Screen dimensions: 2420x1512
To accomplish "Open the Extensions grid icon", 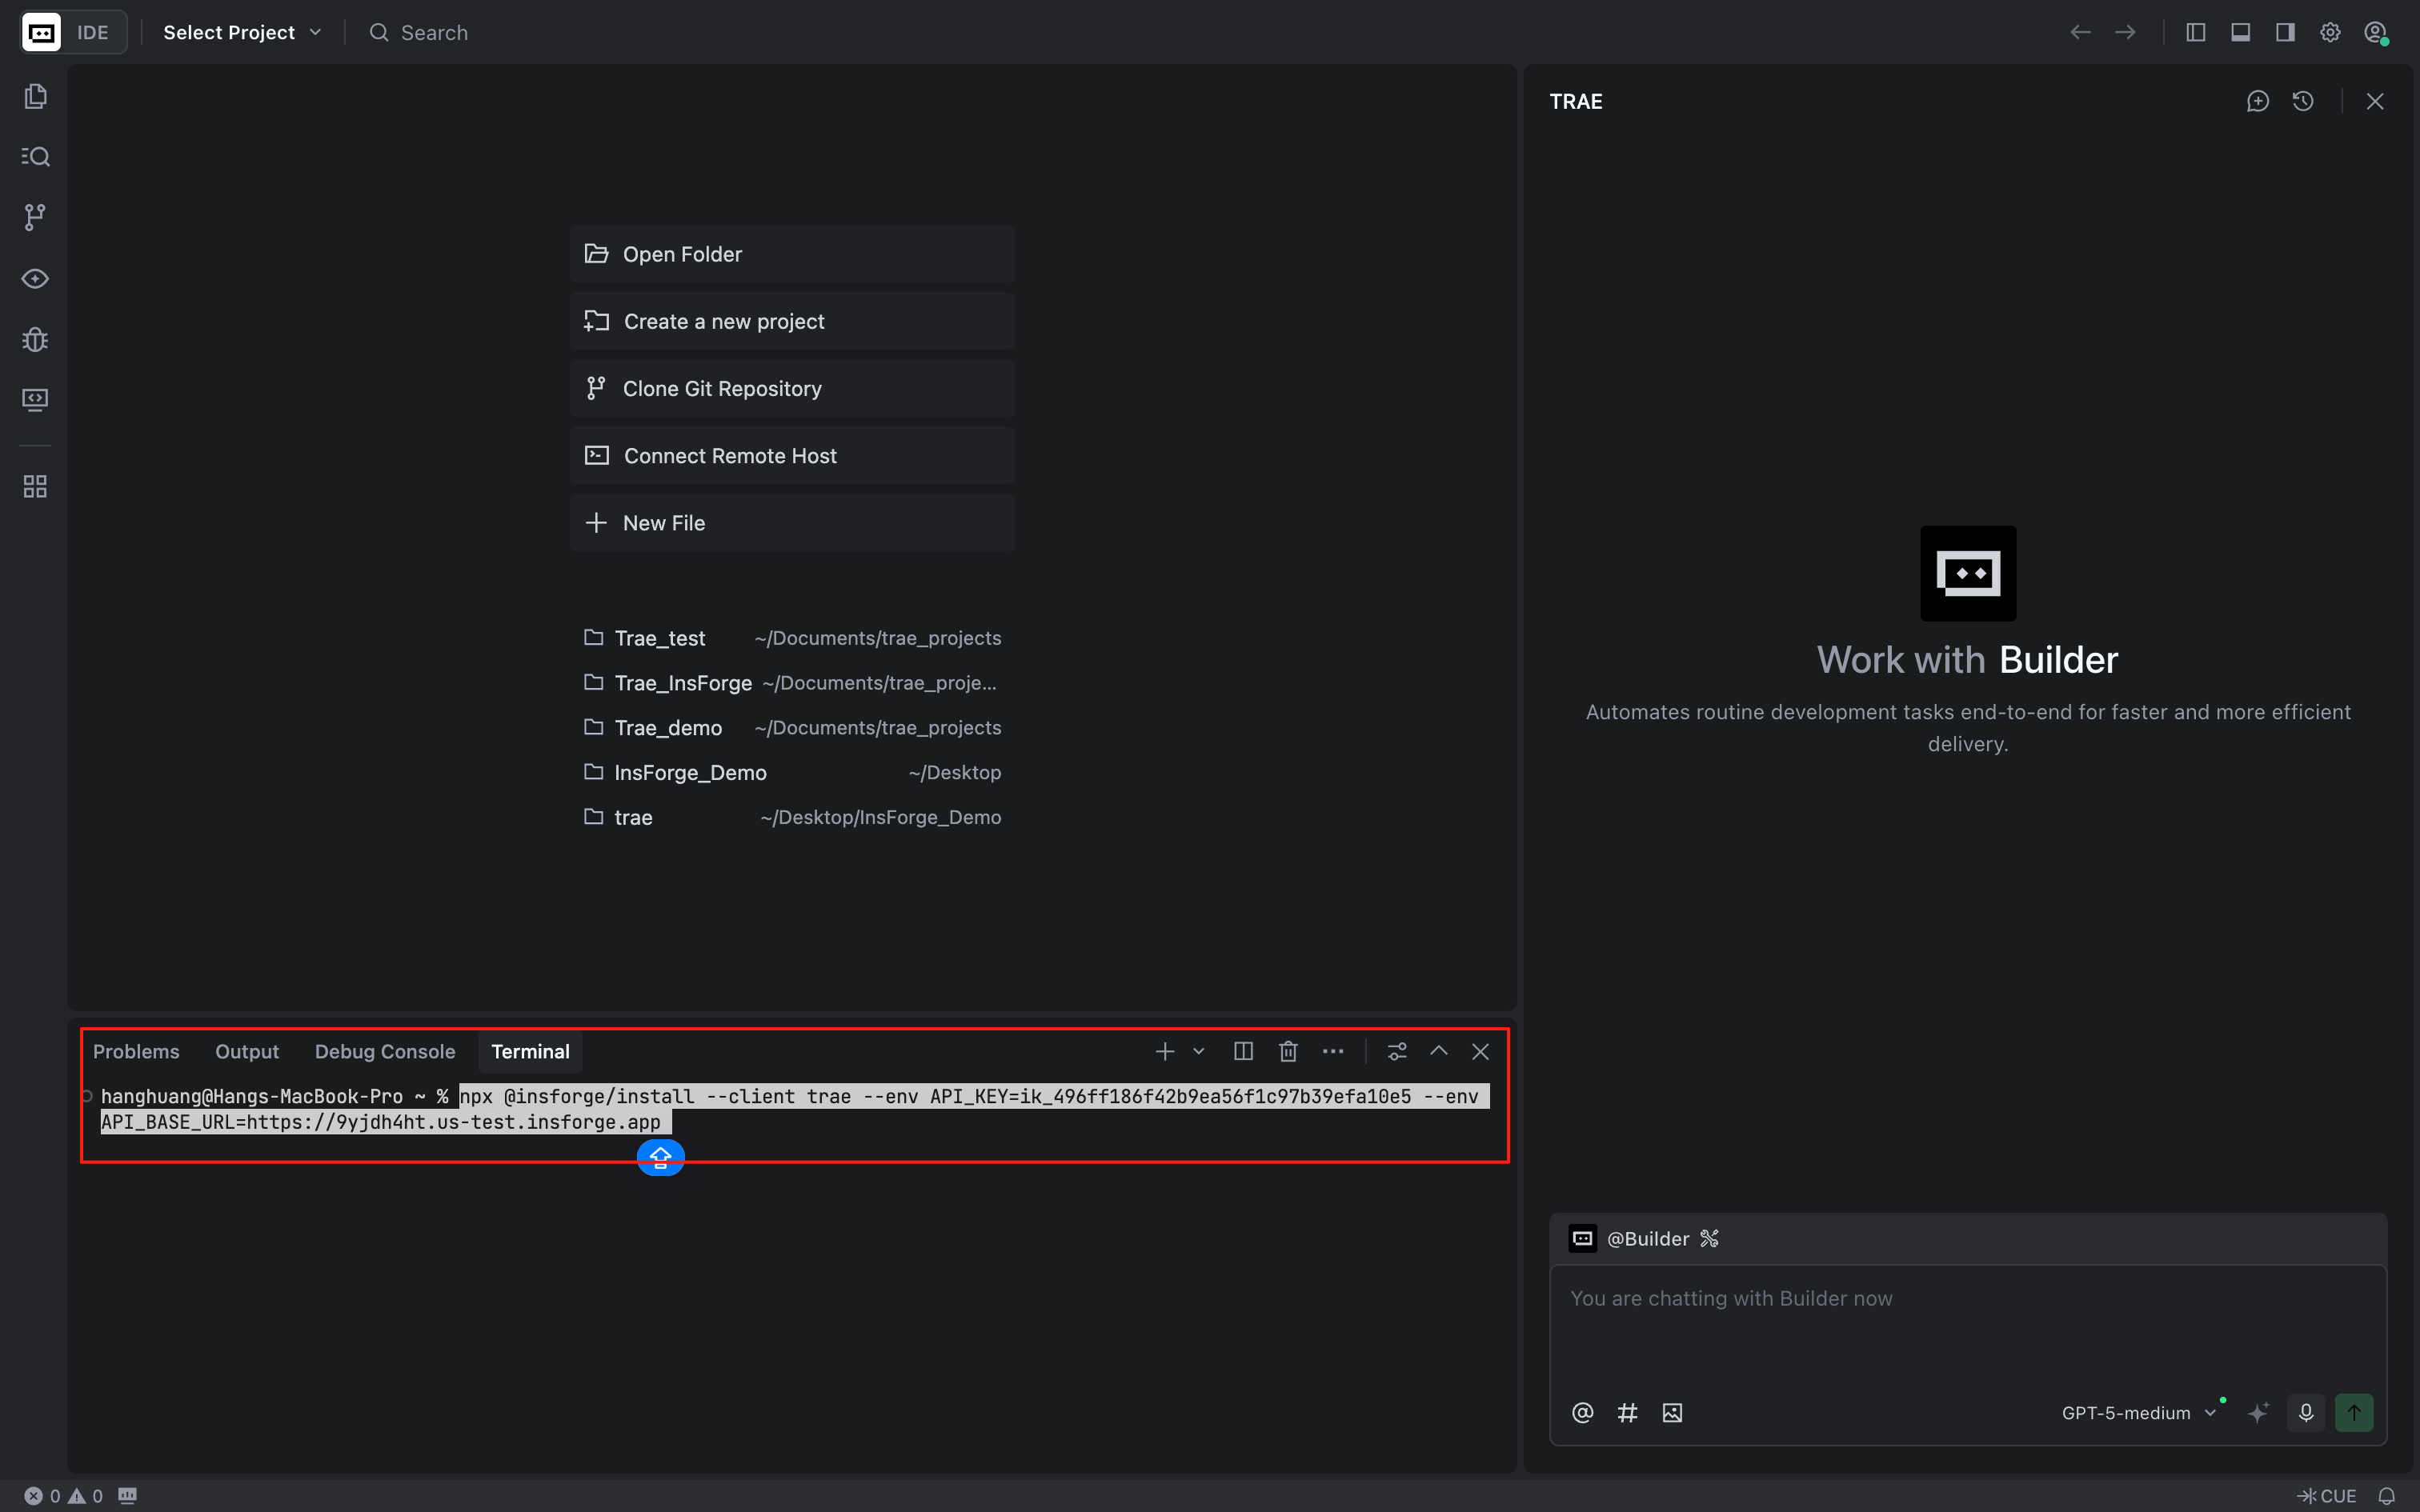I will click(x=35, y=487).
